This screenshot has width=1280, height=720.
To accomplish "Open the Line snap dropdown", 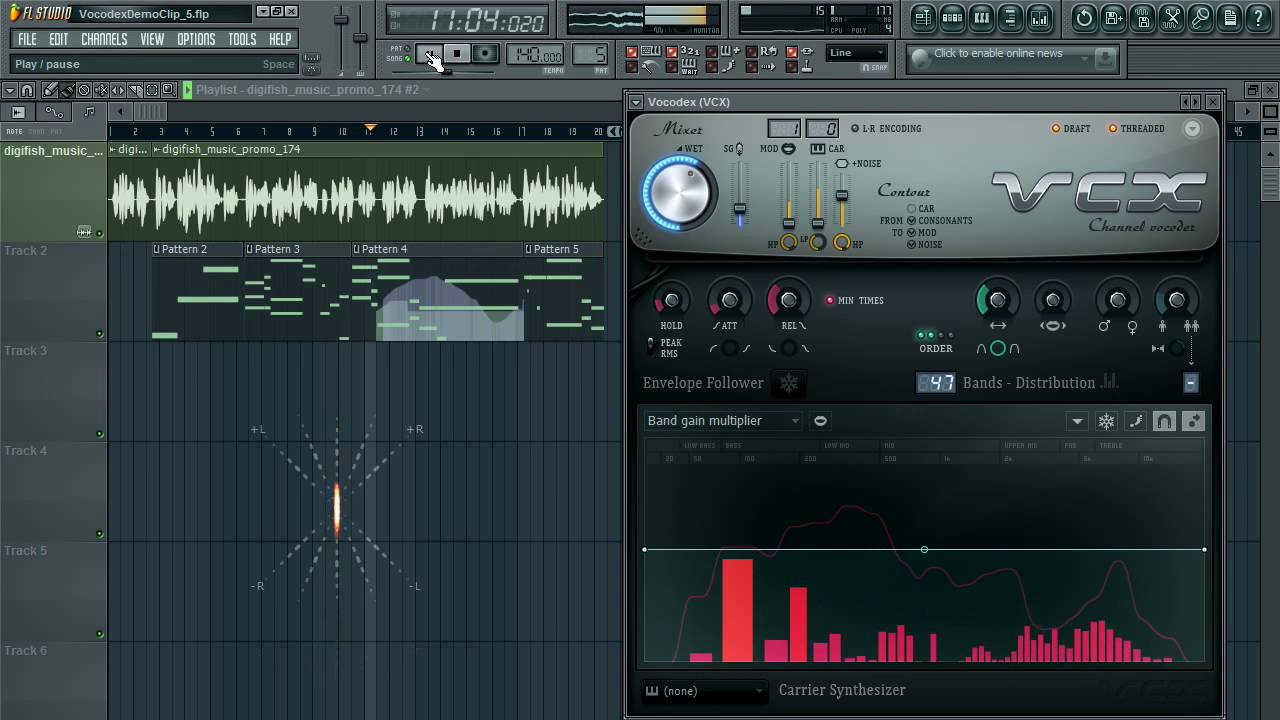I will pyautogui.click(x=857, y=53).
